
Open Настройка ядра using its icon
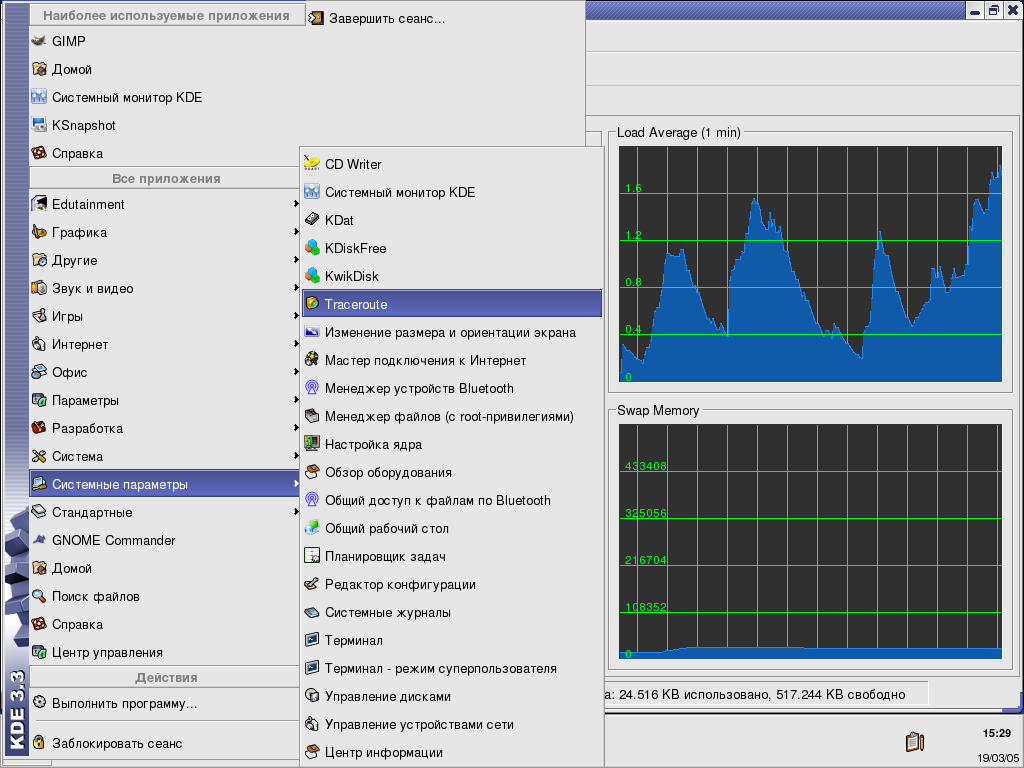[312, 445]
